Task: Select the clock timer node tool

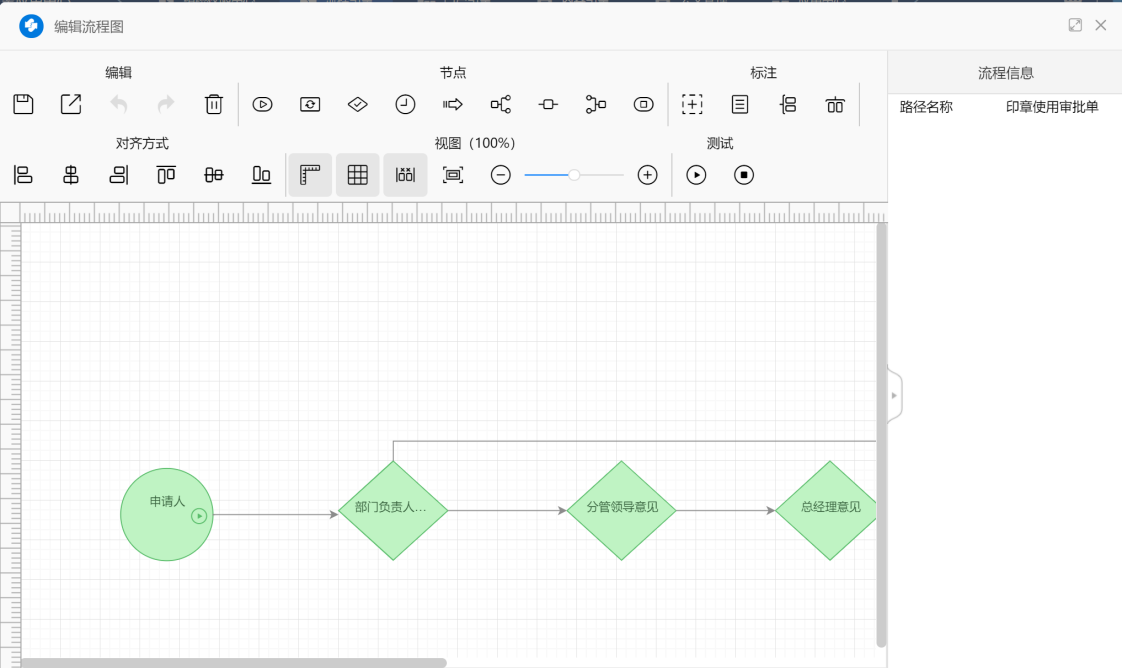Action: tap(405, 104)
